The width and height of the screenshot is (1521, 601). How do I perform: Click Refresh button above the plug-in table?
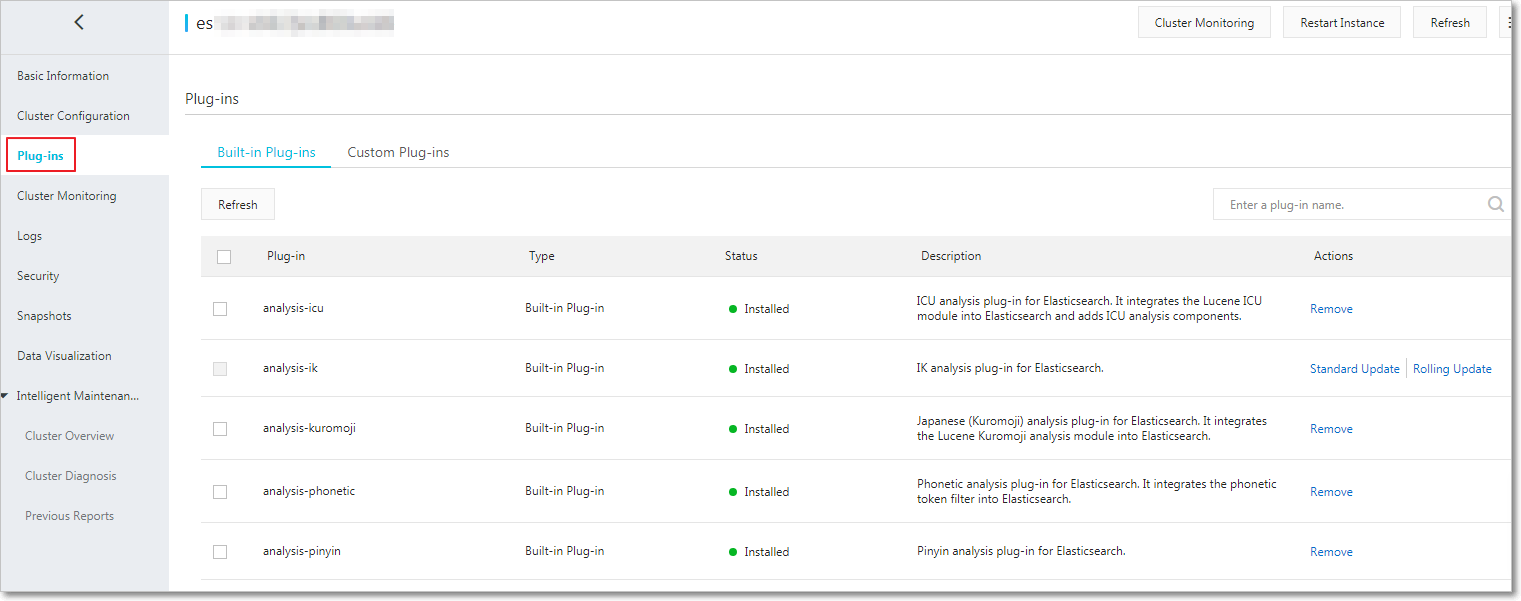[x=238, y=205]
